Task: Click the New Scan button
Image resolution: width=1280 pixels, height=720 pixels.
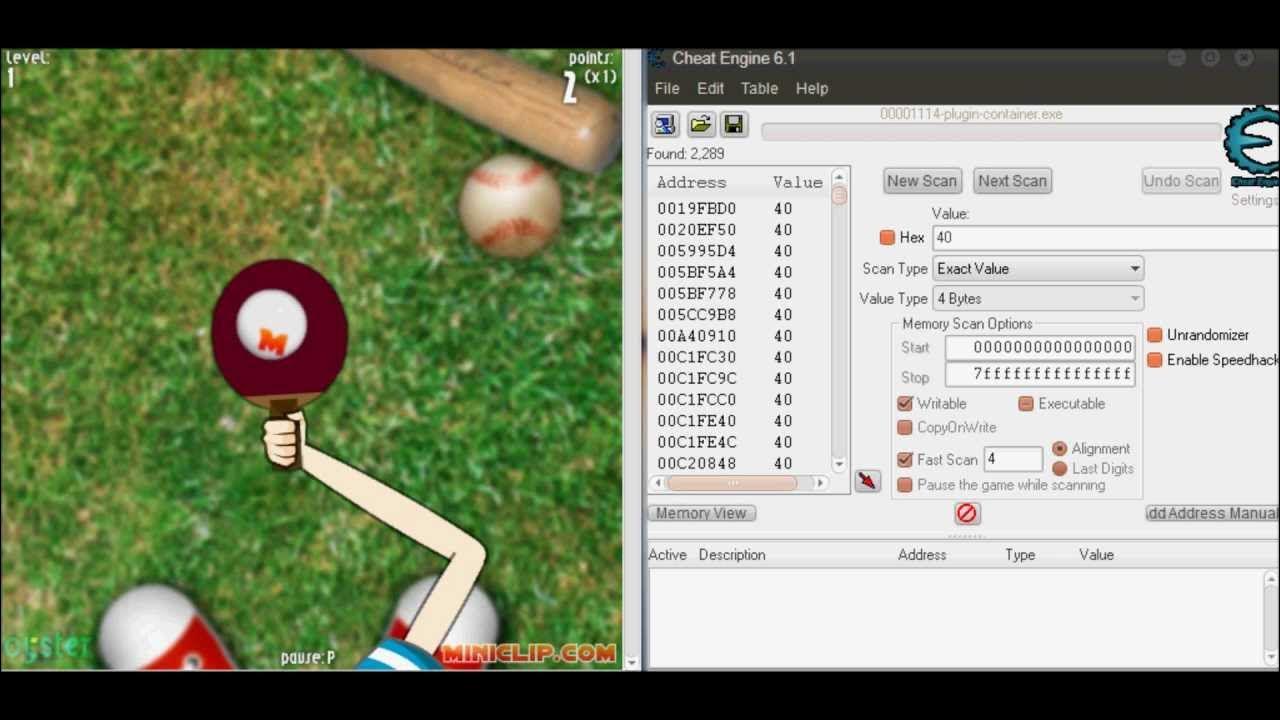Action: tap(922, 181)
